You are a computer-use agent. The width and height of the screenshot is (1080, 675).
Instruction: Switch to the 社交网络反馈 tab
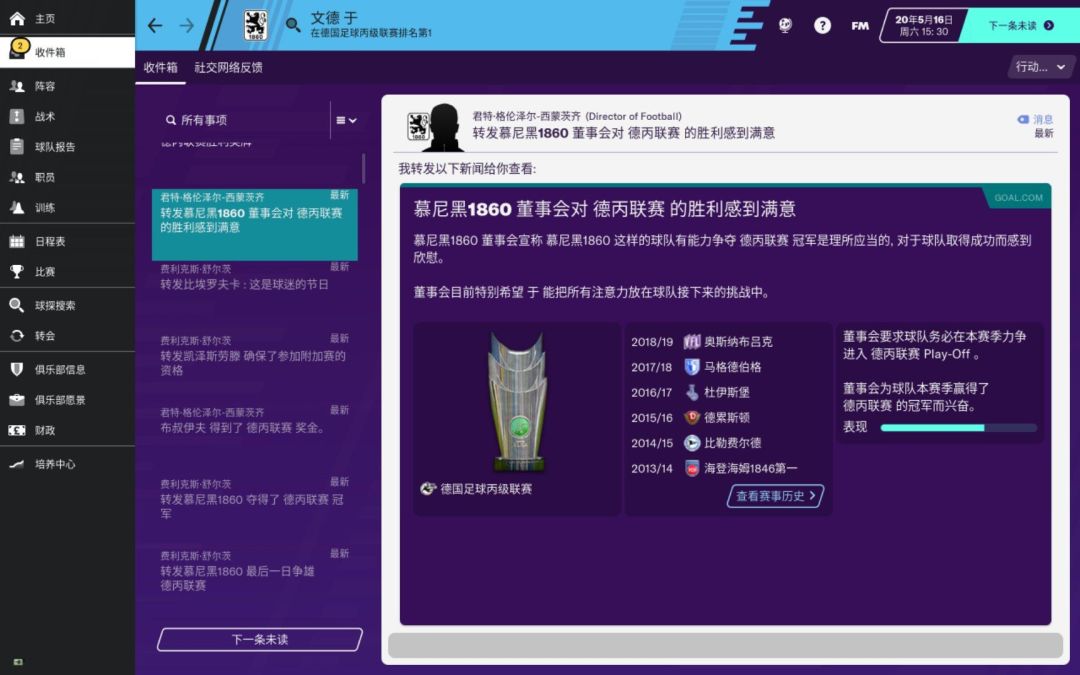228,68
